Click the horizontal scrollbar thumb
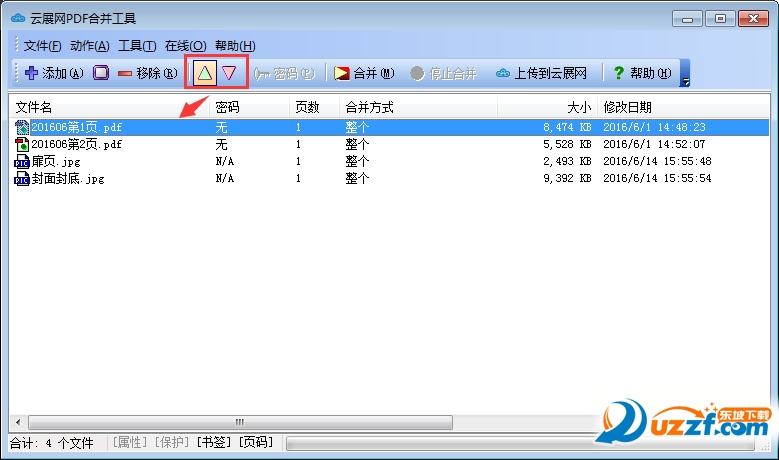This screenshot has width=779, height=460. 240,422
